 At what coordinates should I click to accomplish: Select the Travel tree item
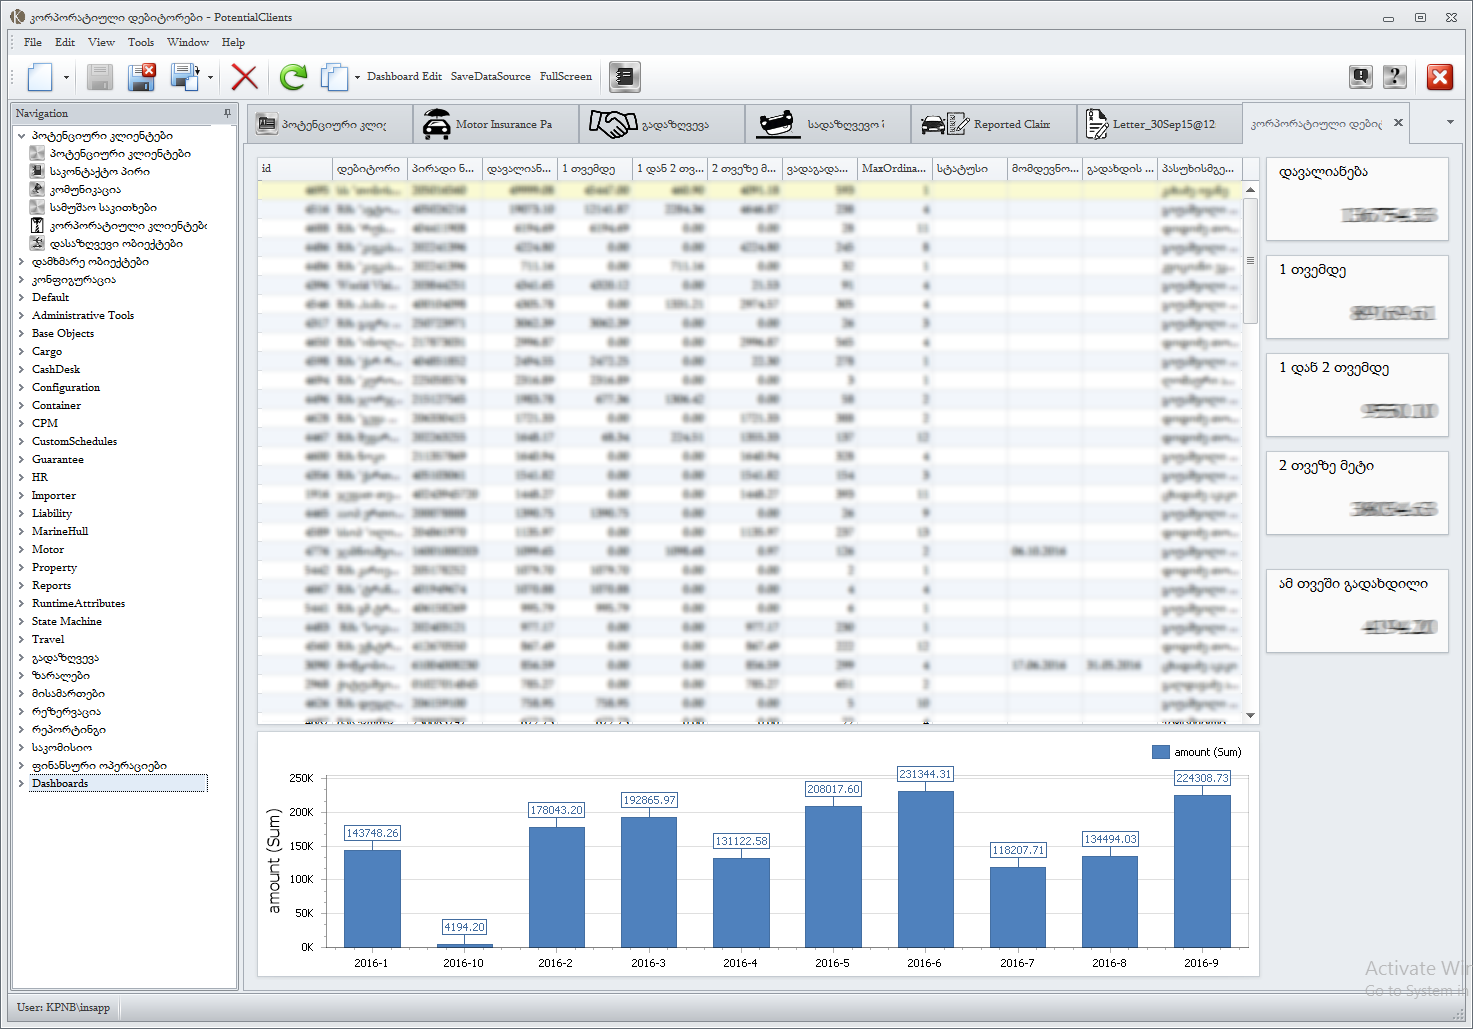click(x=48, y=639)
